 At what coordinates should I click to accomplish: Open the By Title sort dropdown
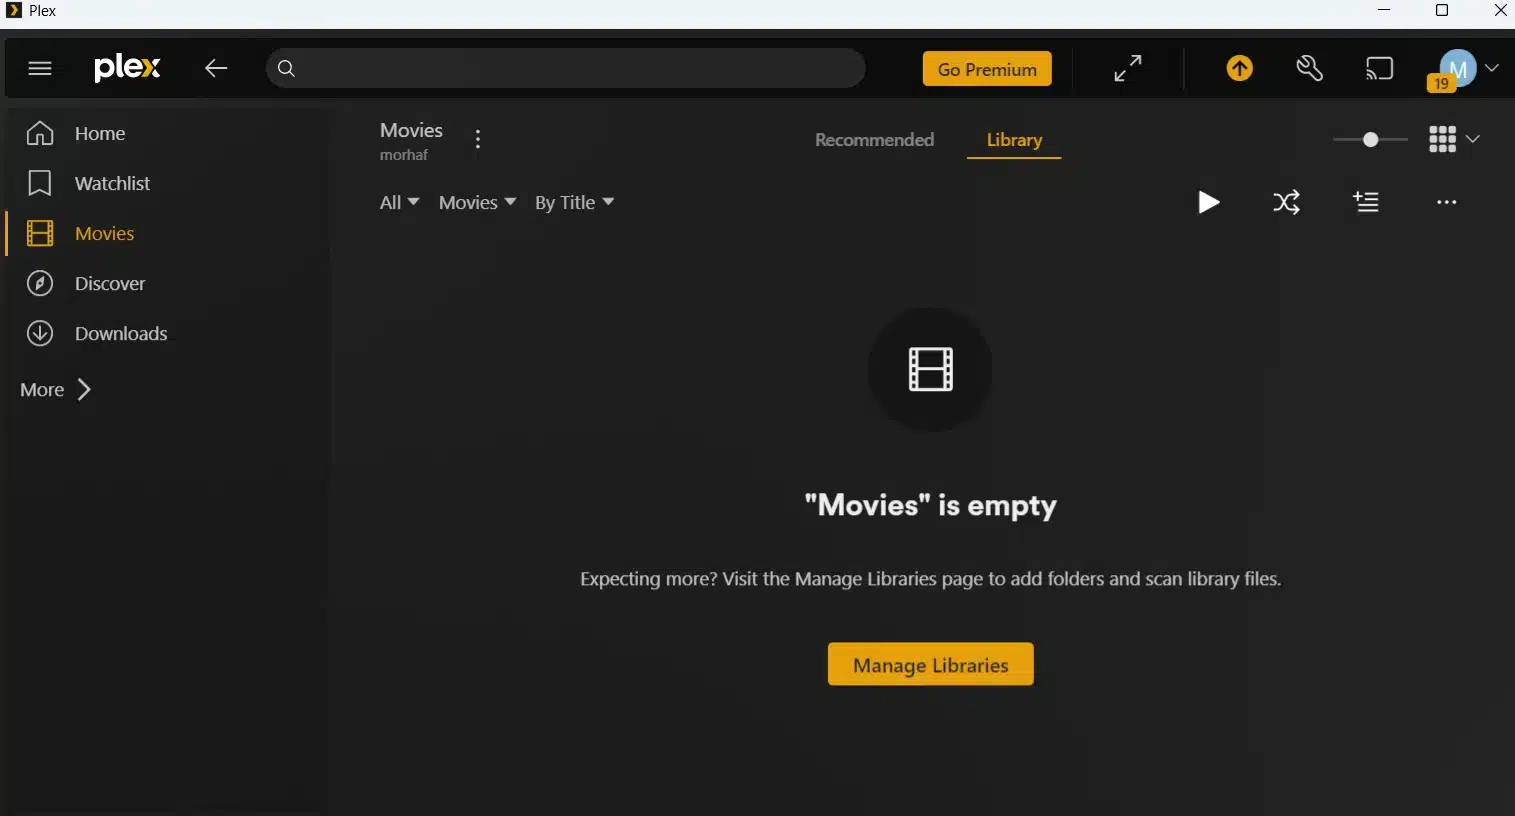[x=574, y=202]
